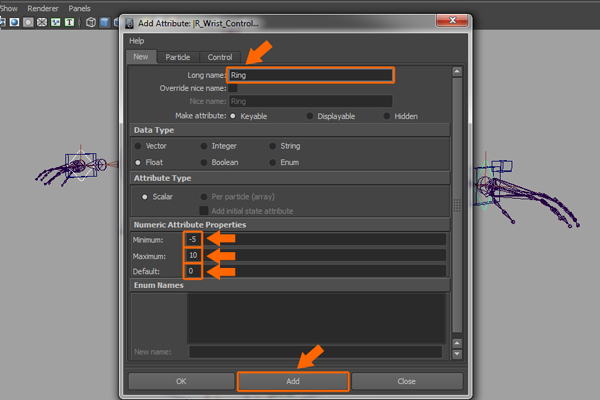Click the Add button
Image resolution: width=600 pixels, height=400 pixels.
coord(293,381)
